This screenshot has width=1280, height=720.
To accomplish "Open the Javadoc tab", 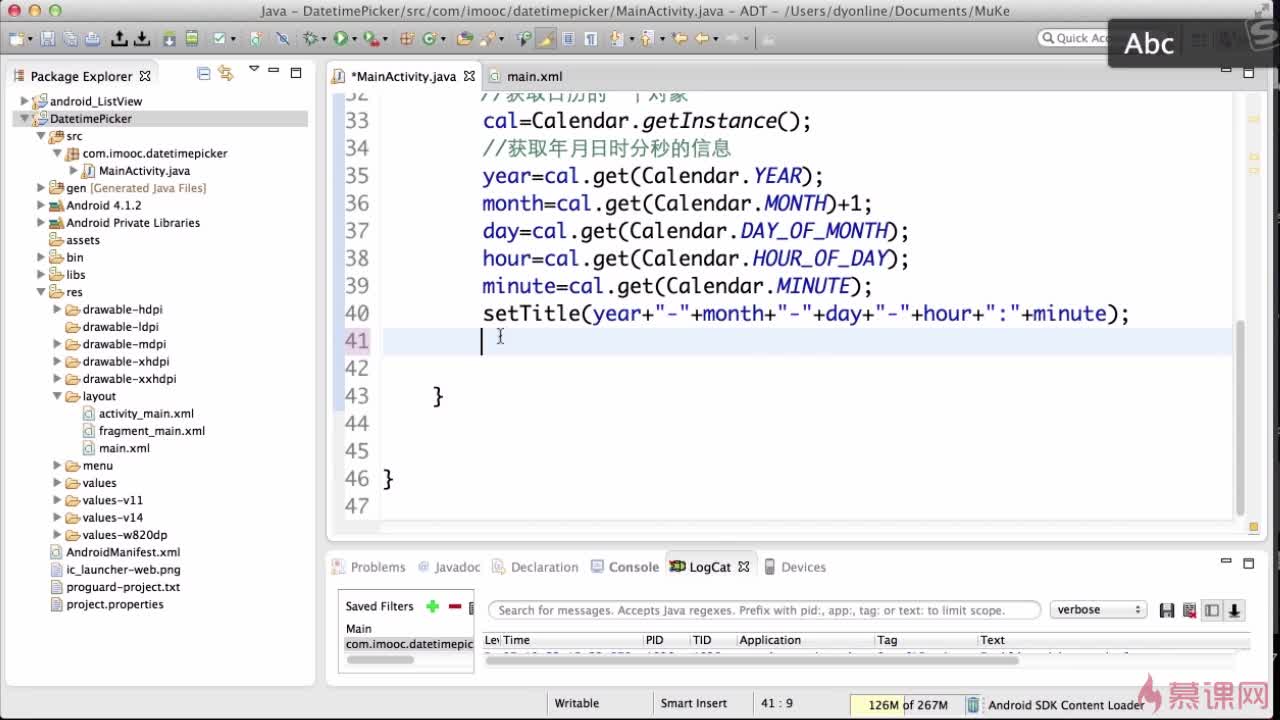I will [449, 567].
